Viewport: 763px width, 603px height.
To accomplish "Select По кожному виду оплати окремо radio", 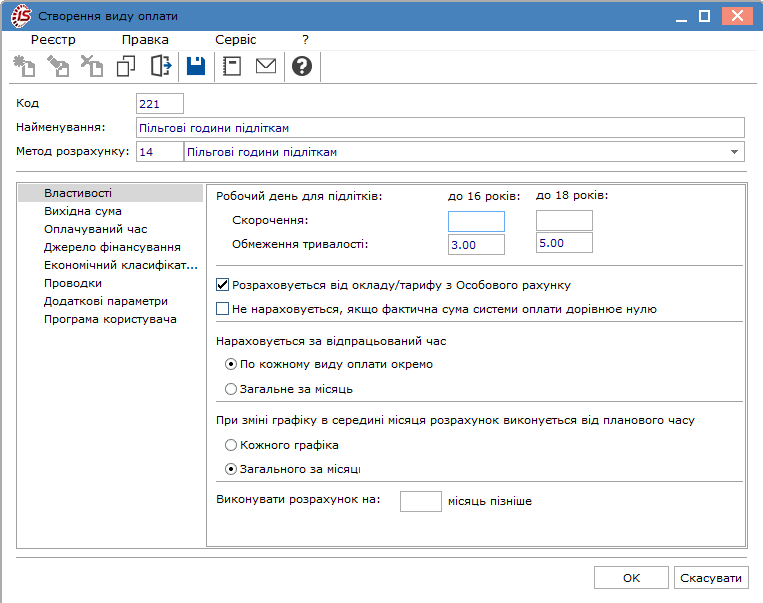I will pos(231,364).
